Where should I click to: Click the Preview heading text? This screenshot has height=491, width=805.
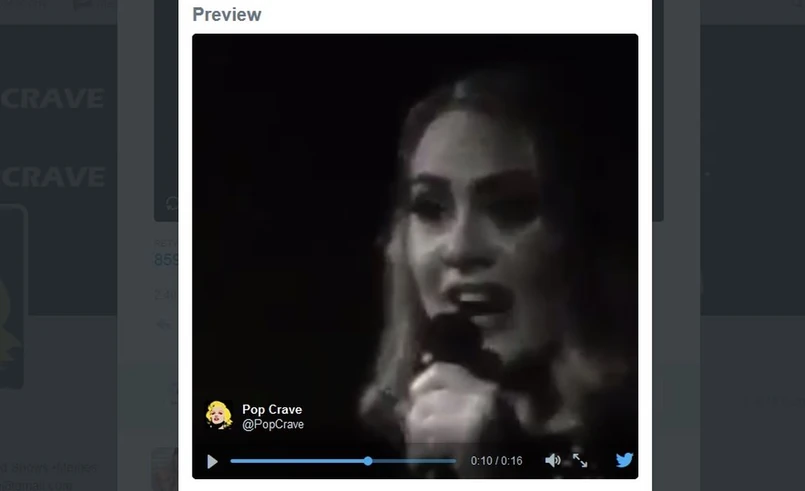click(x=227, y=15)
